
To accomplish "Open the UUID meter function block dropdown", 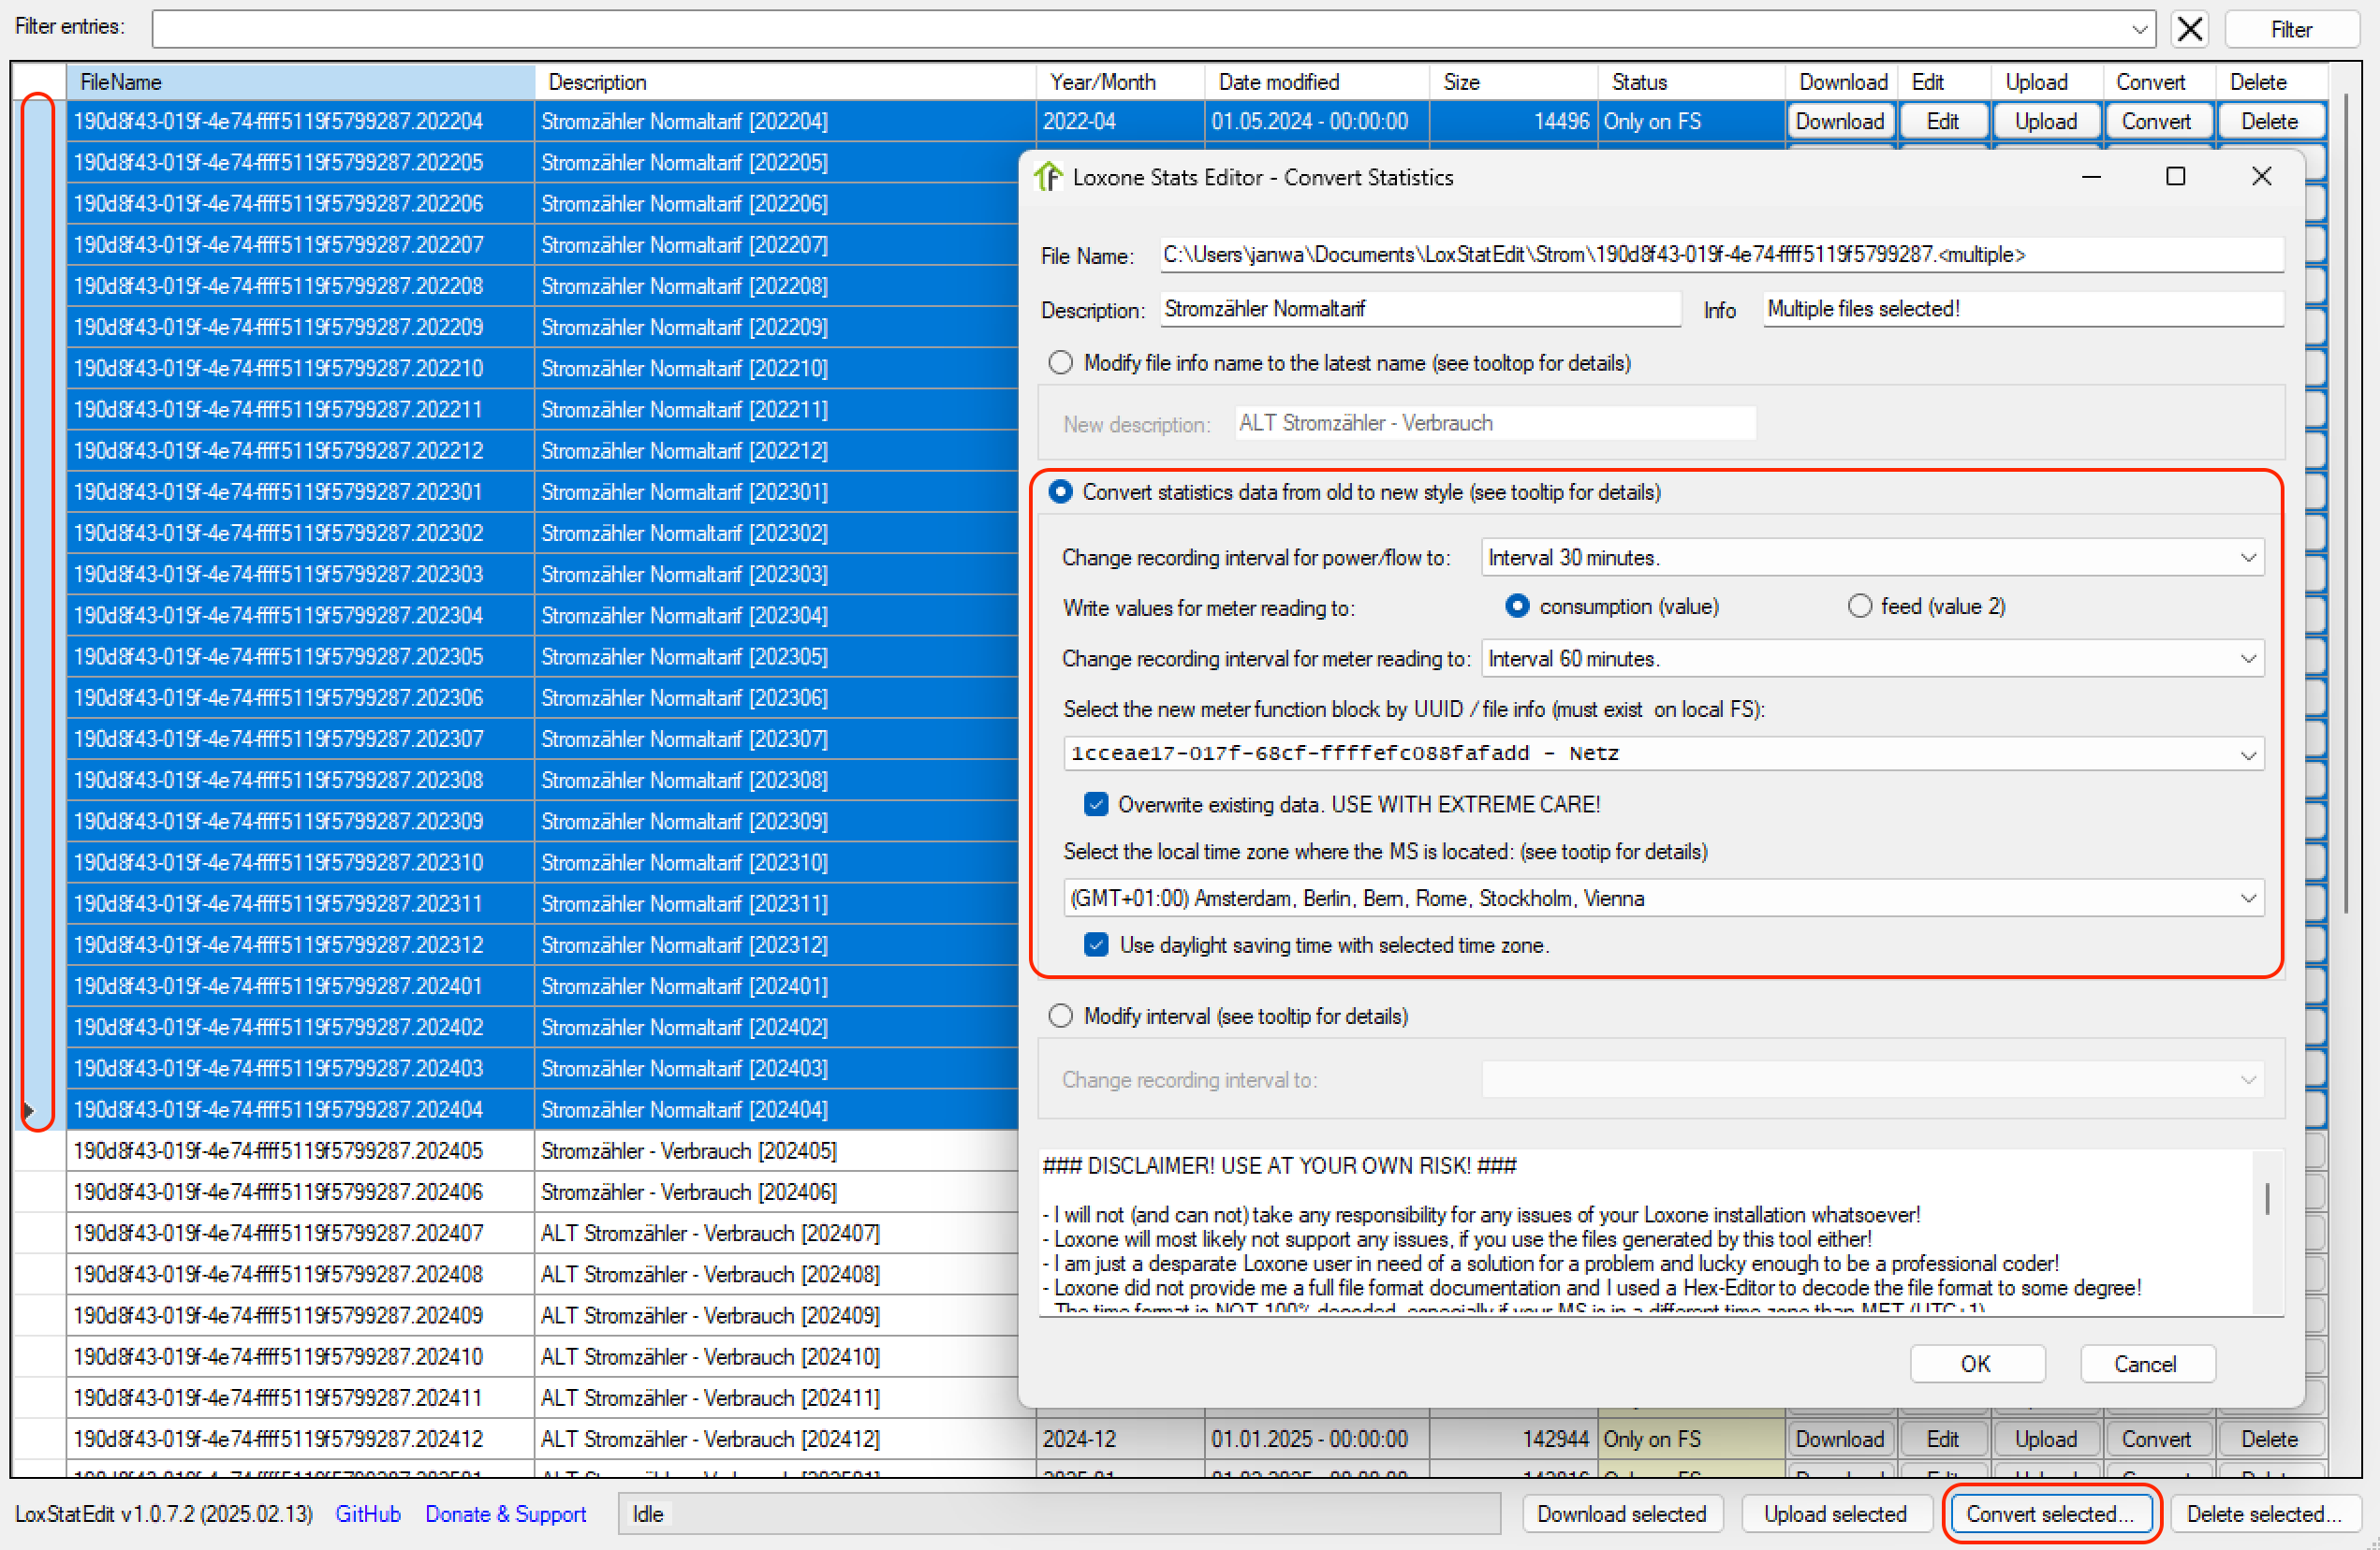I will click(2247, 755).
